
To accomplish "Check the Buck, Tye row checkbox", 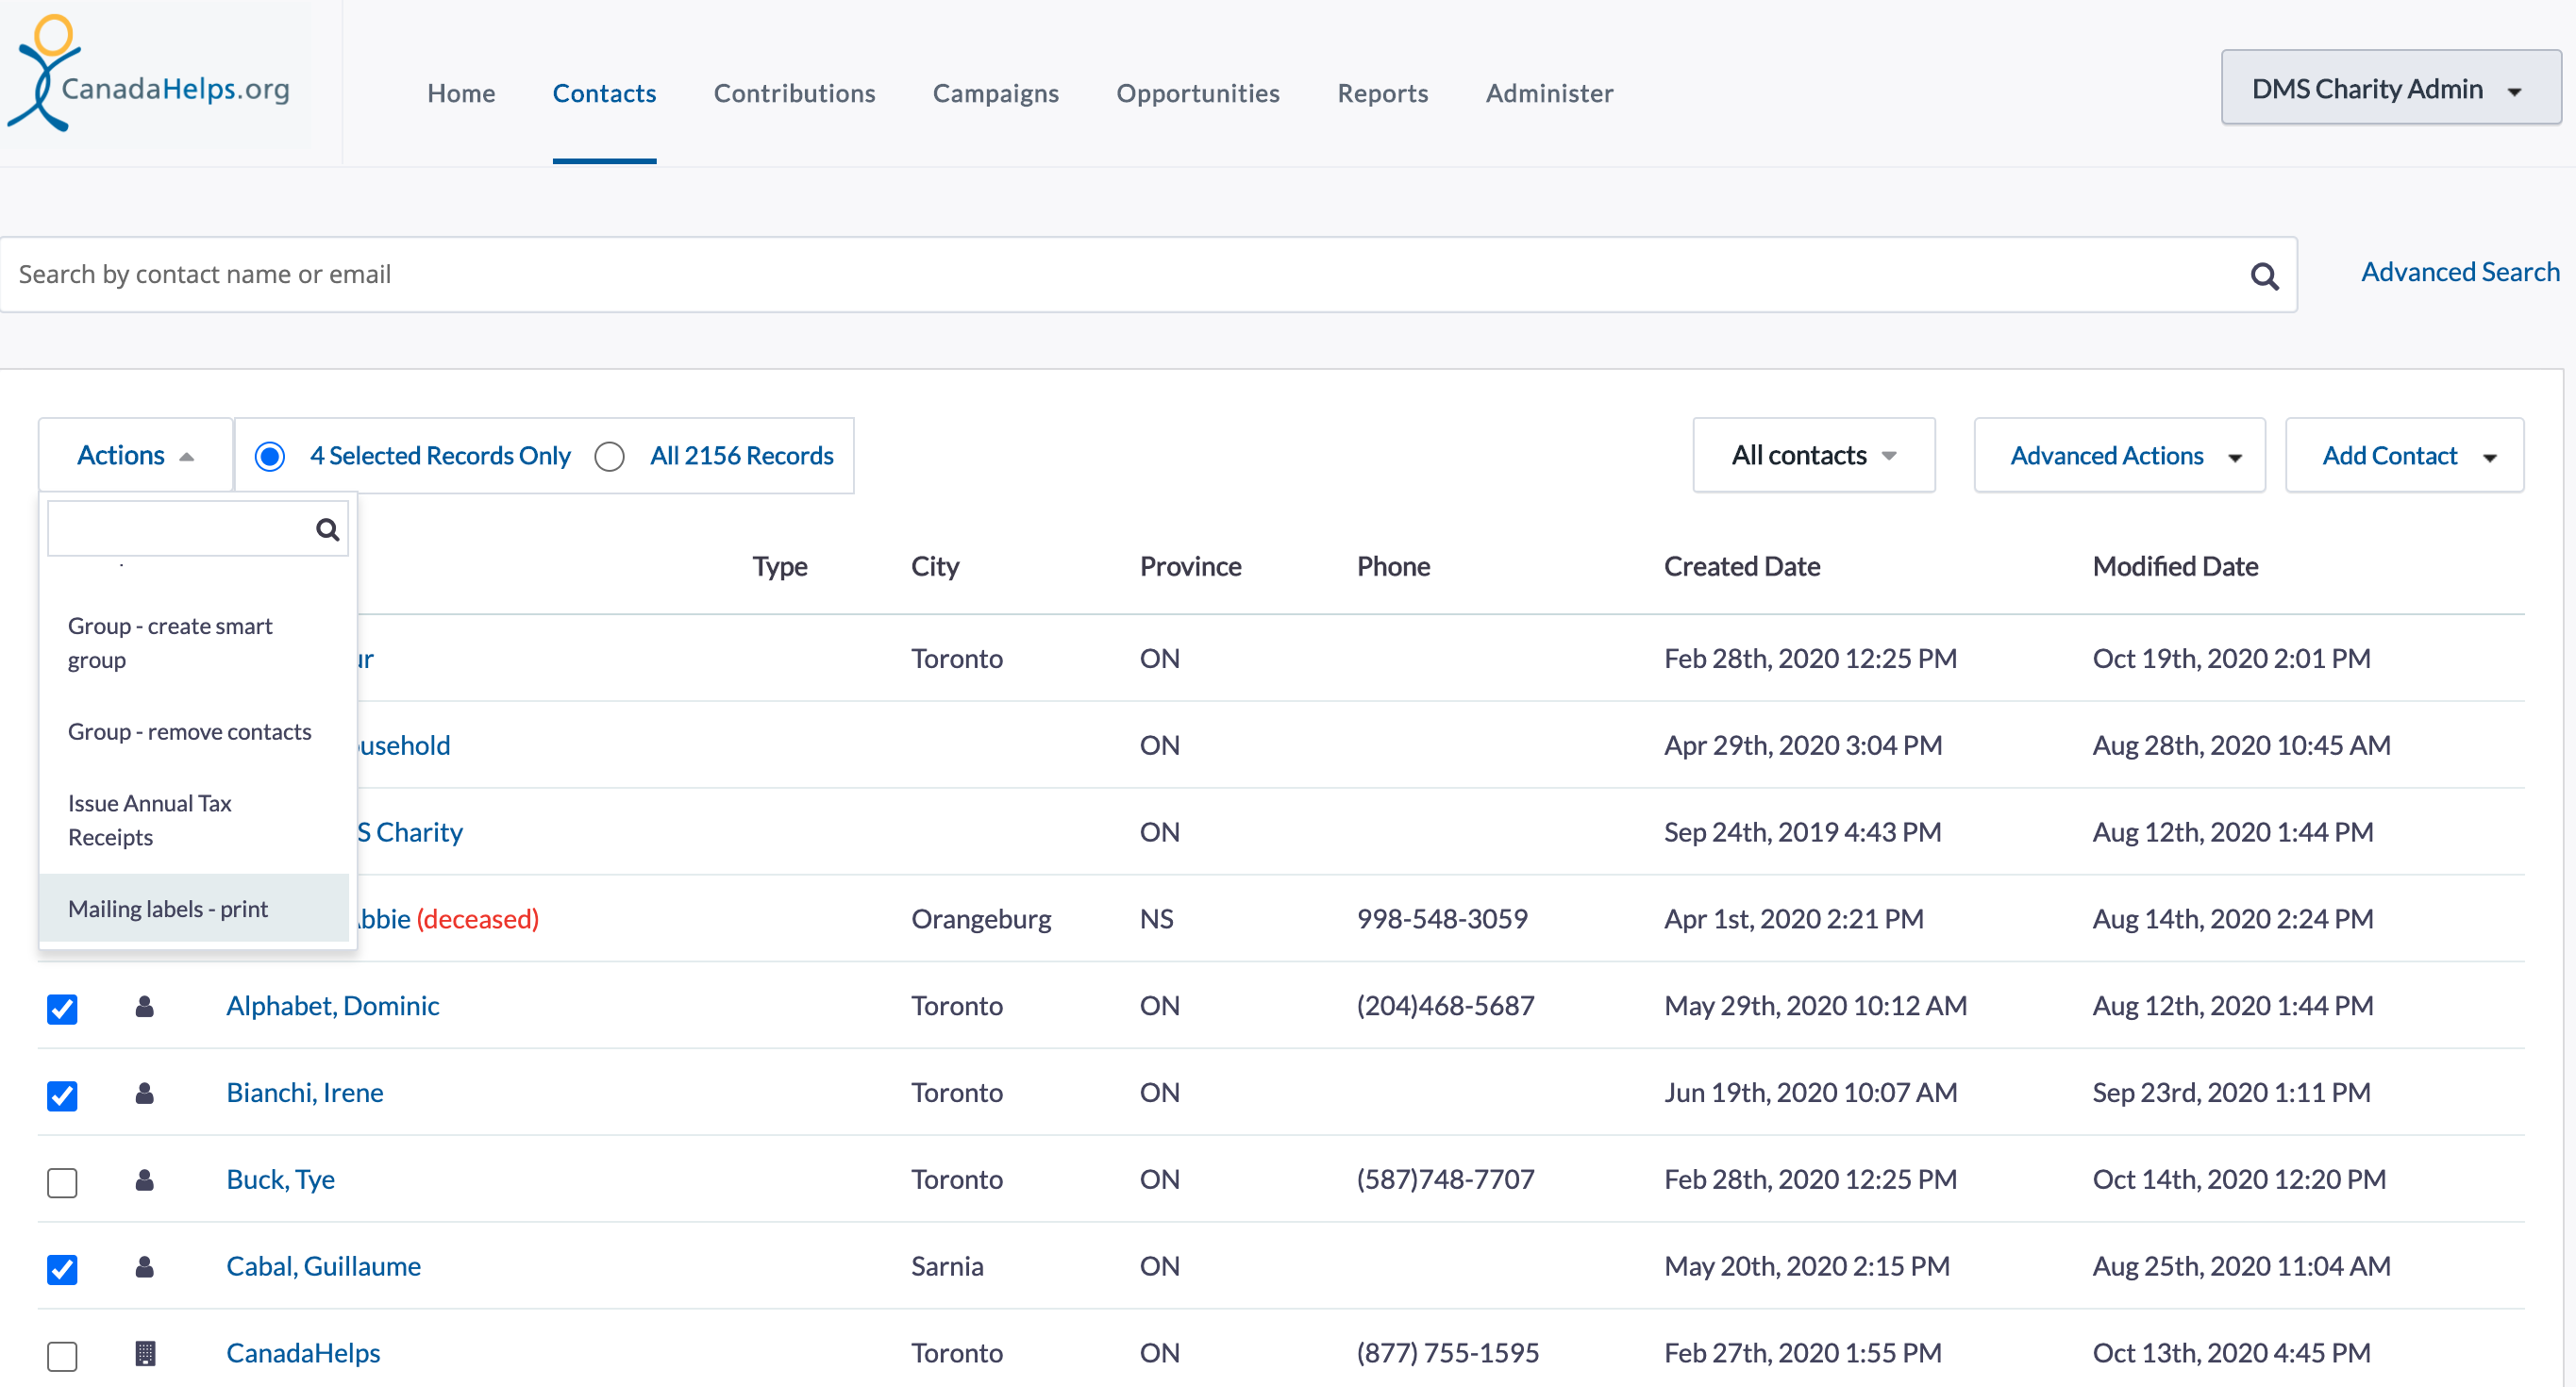I will pyautogui.click(x=62, y=1182).
